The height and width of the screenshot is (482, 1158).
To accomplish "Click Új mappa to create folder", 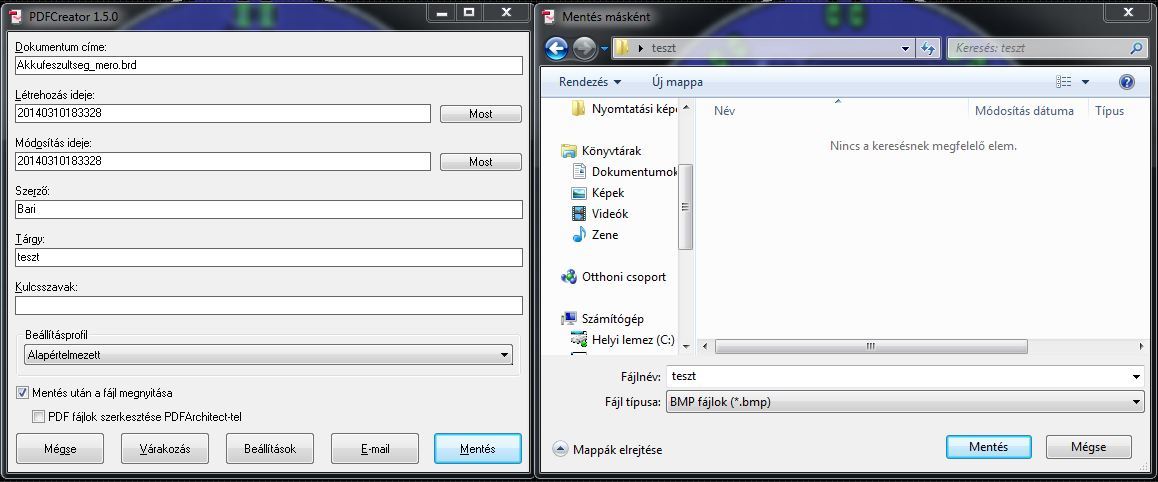I will 677,82.
